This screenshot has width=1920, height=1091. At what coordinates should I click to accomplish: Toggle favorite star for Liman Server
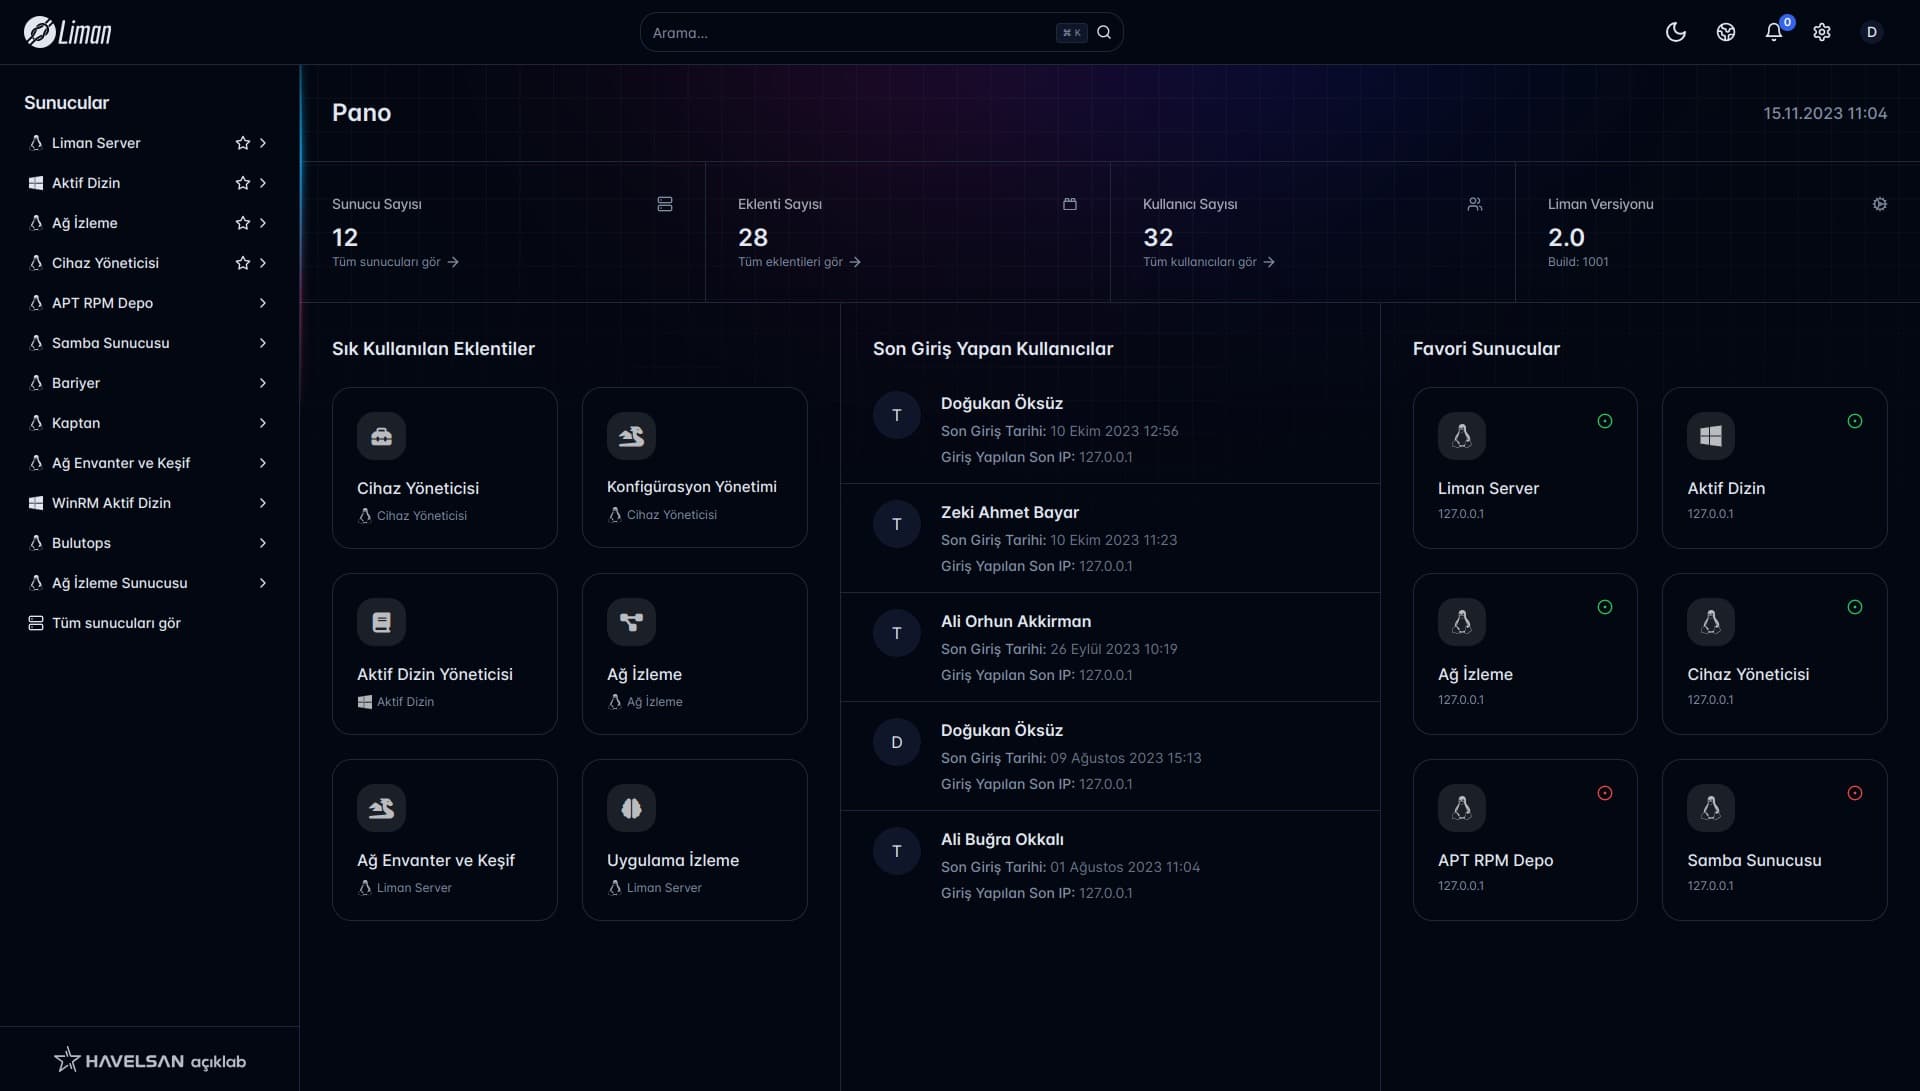pyautogui.click(x=242, y=143)
